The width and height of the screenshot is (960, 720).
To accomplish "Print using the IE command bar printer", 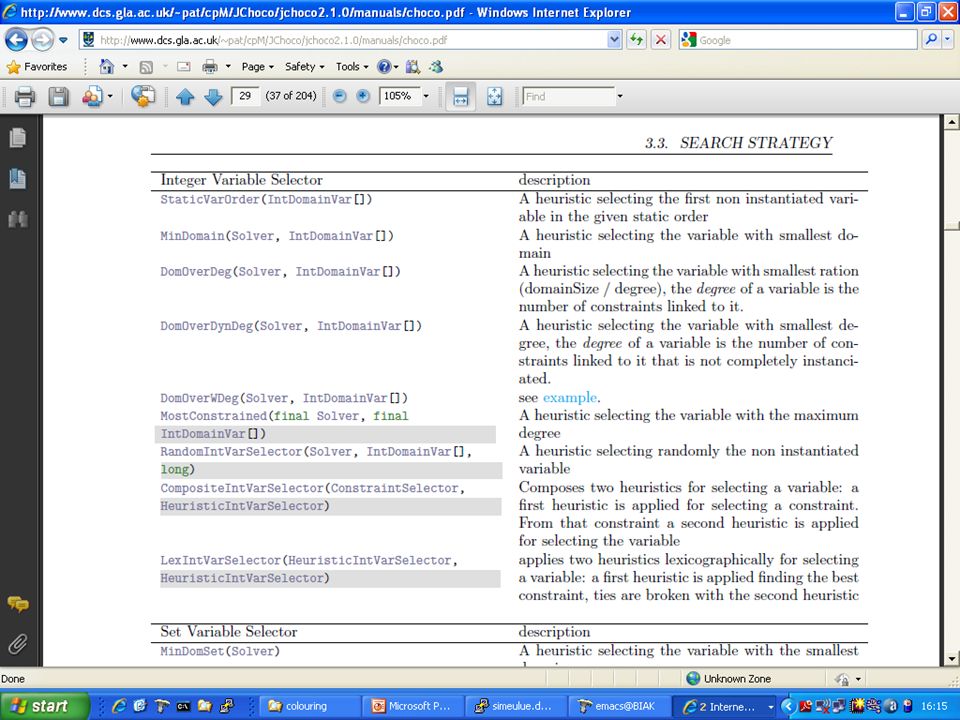I will 210,67.
